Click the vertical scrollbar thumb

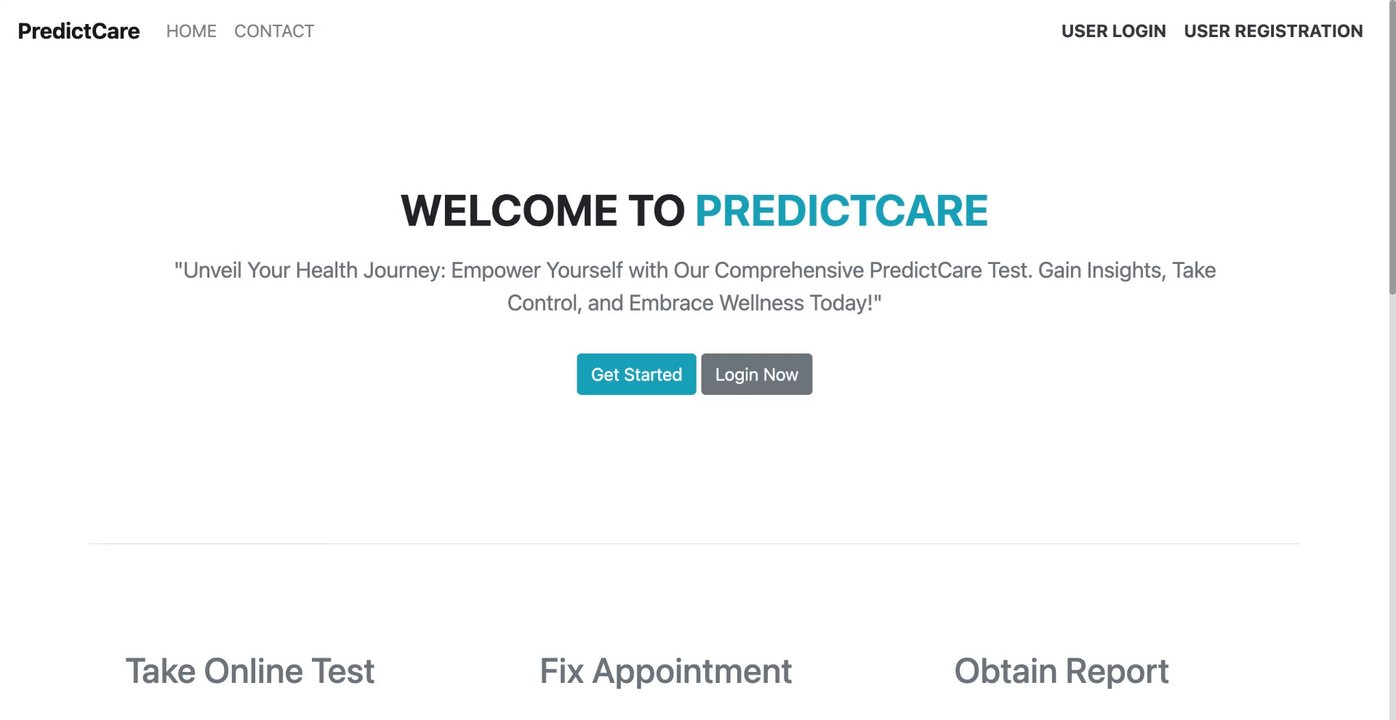point(1390,150)
